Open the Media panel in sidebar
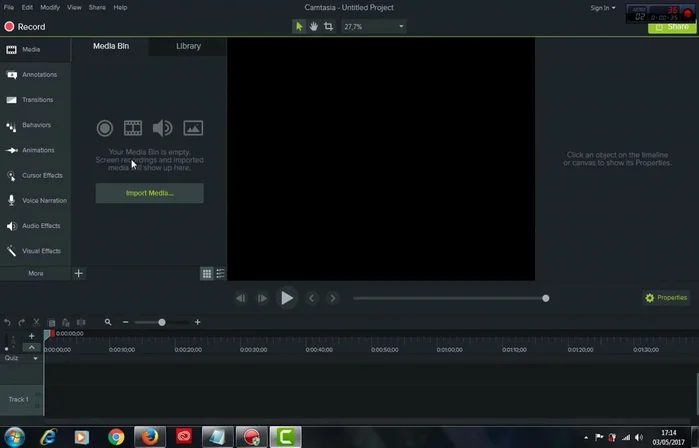The height and width of the screenshot is (448, 699). coord(35,49)
